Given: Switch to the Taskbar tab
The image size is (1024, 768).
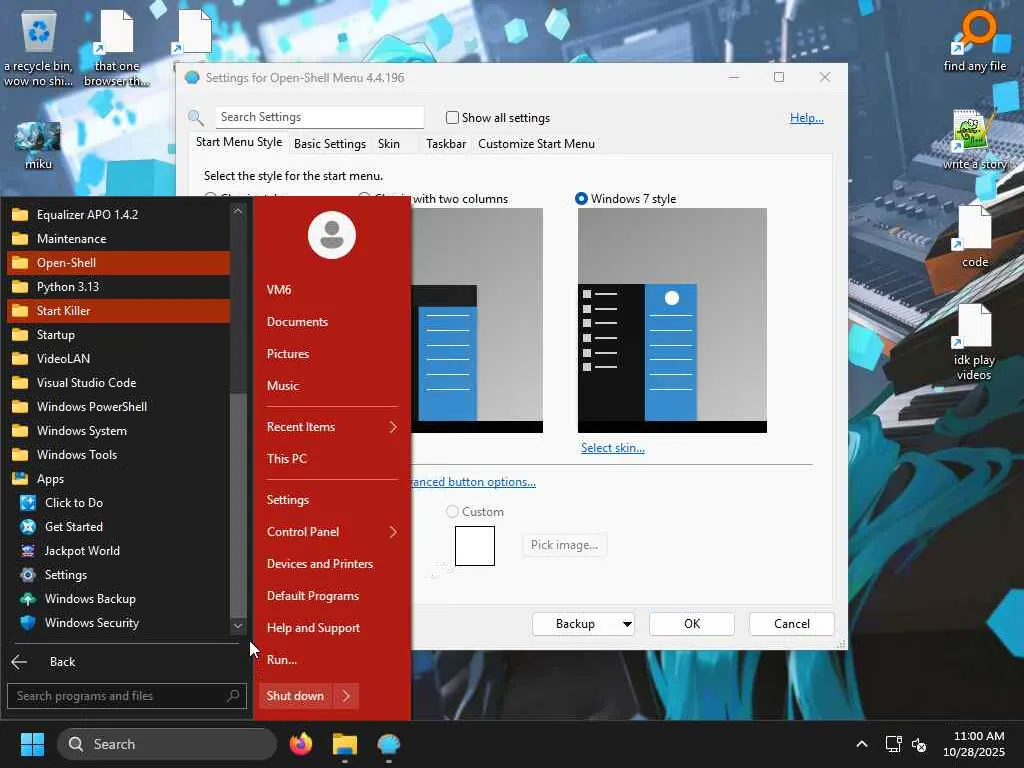Looking at the screenshot, I should click(446, 144).
